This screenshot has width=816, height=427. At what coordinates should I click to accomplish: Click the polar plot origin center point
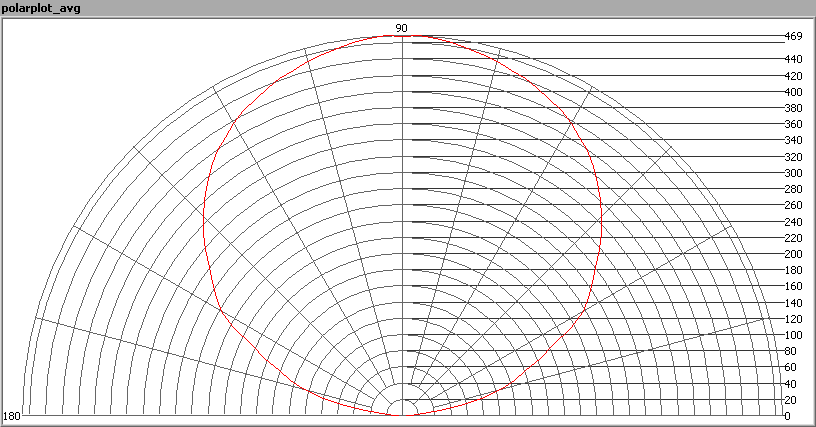pyautogui.click(x=402, y=414)
